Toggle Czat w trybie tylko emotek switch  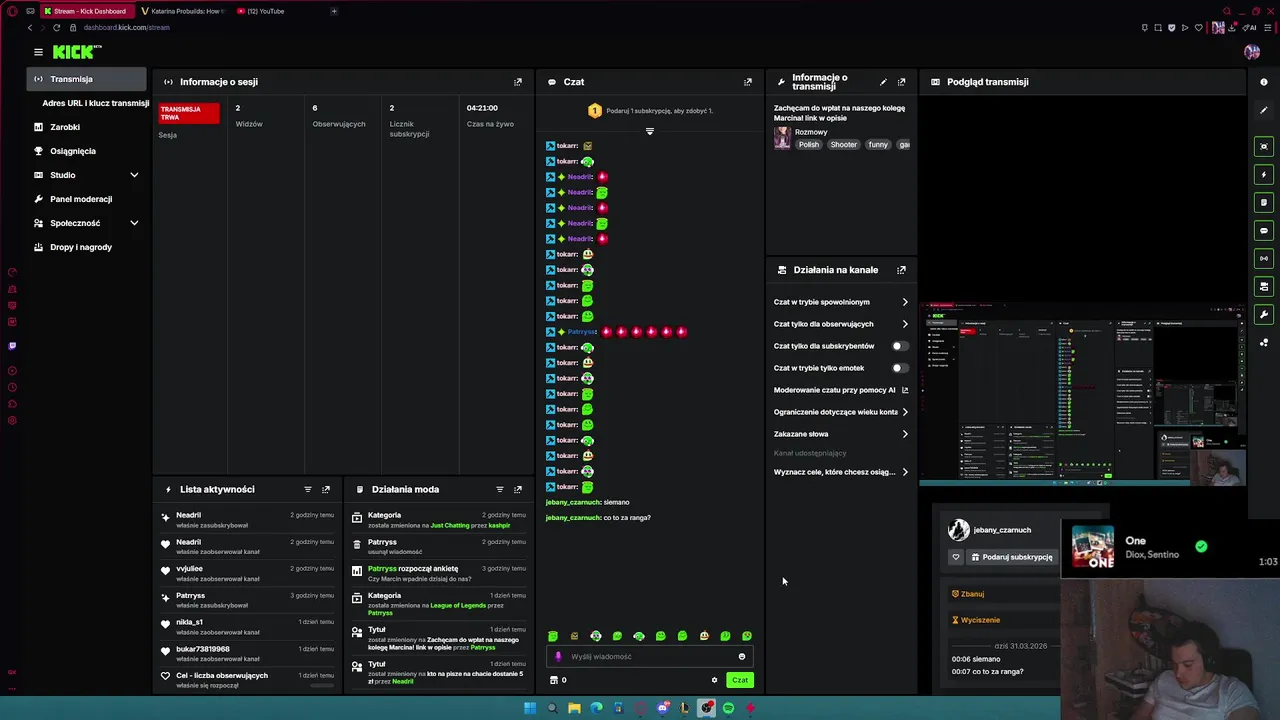point(900,368)
